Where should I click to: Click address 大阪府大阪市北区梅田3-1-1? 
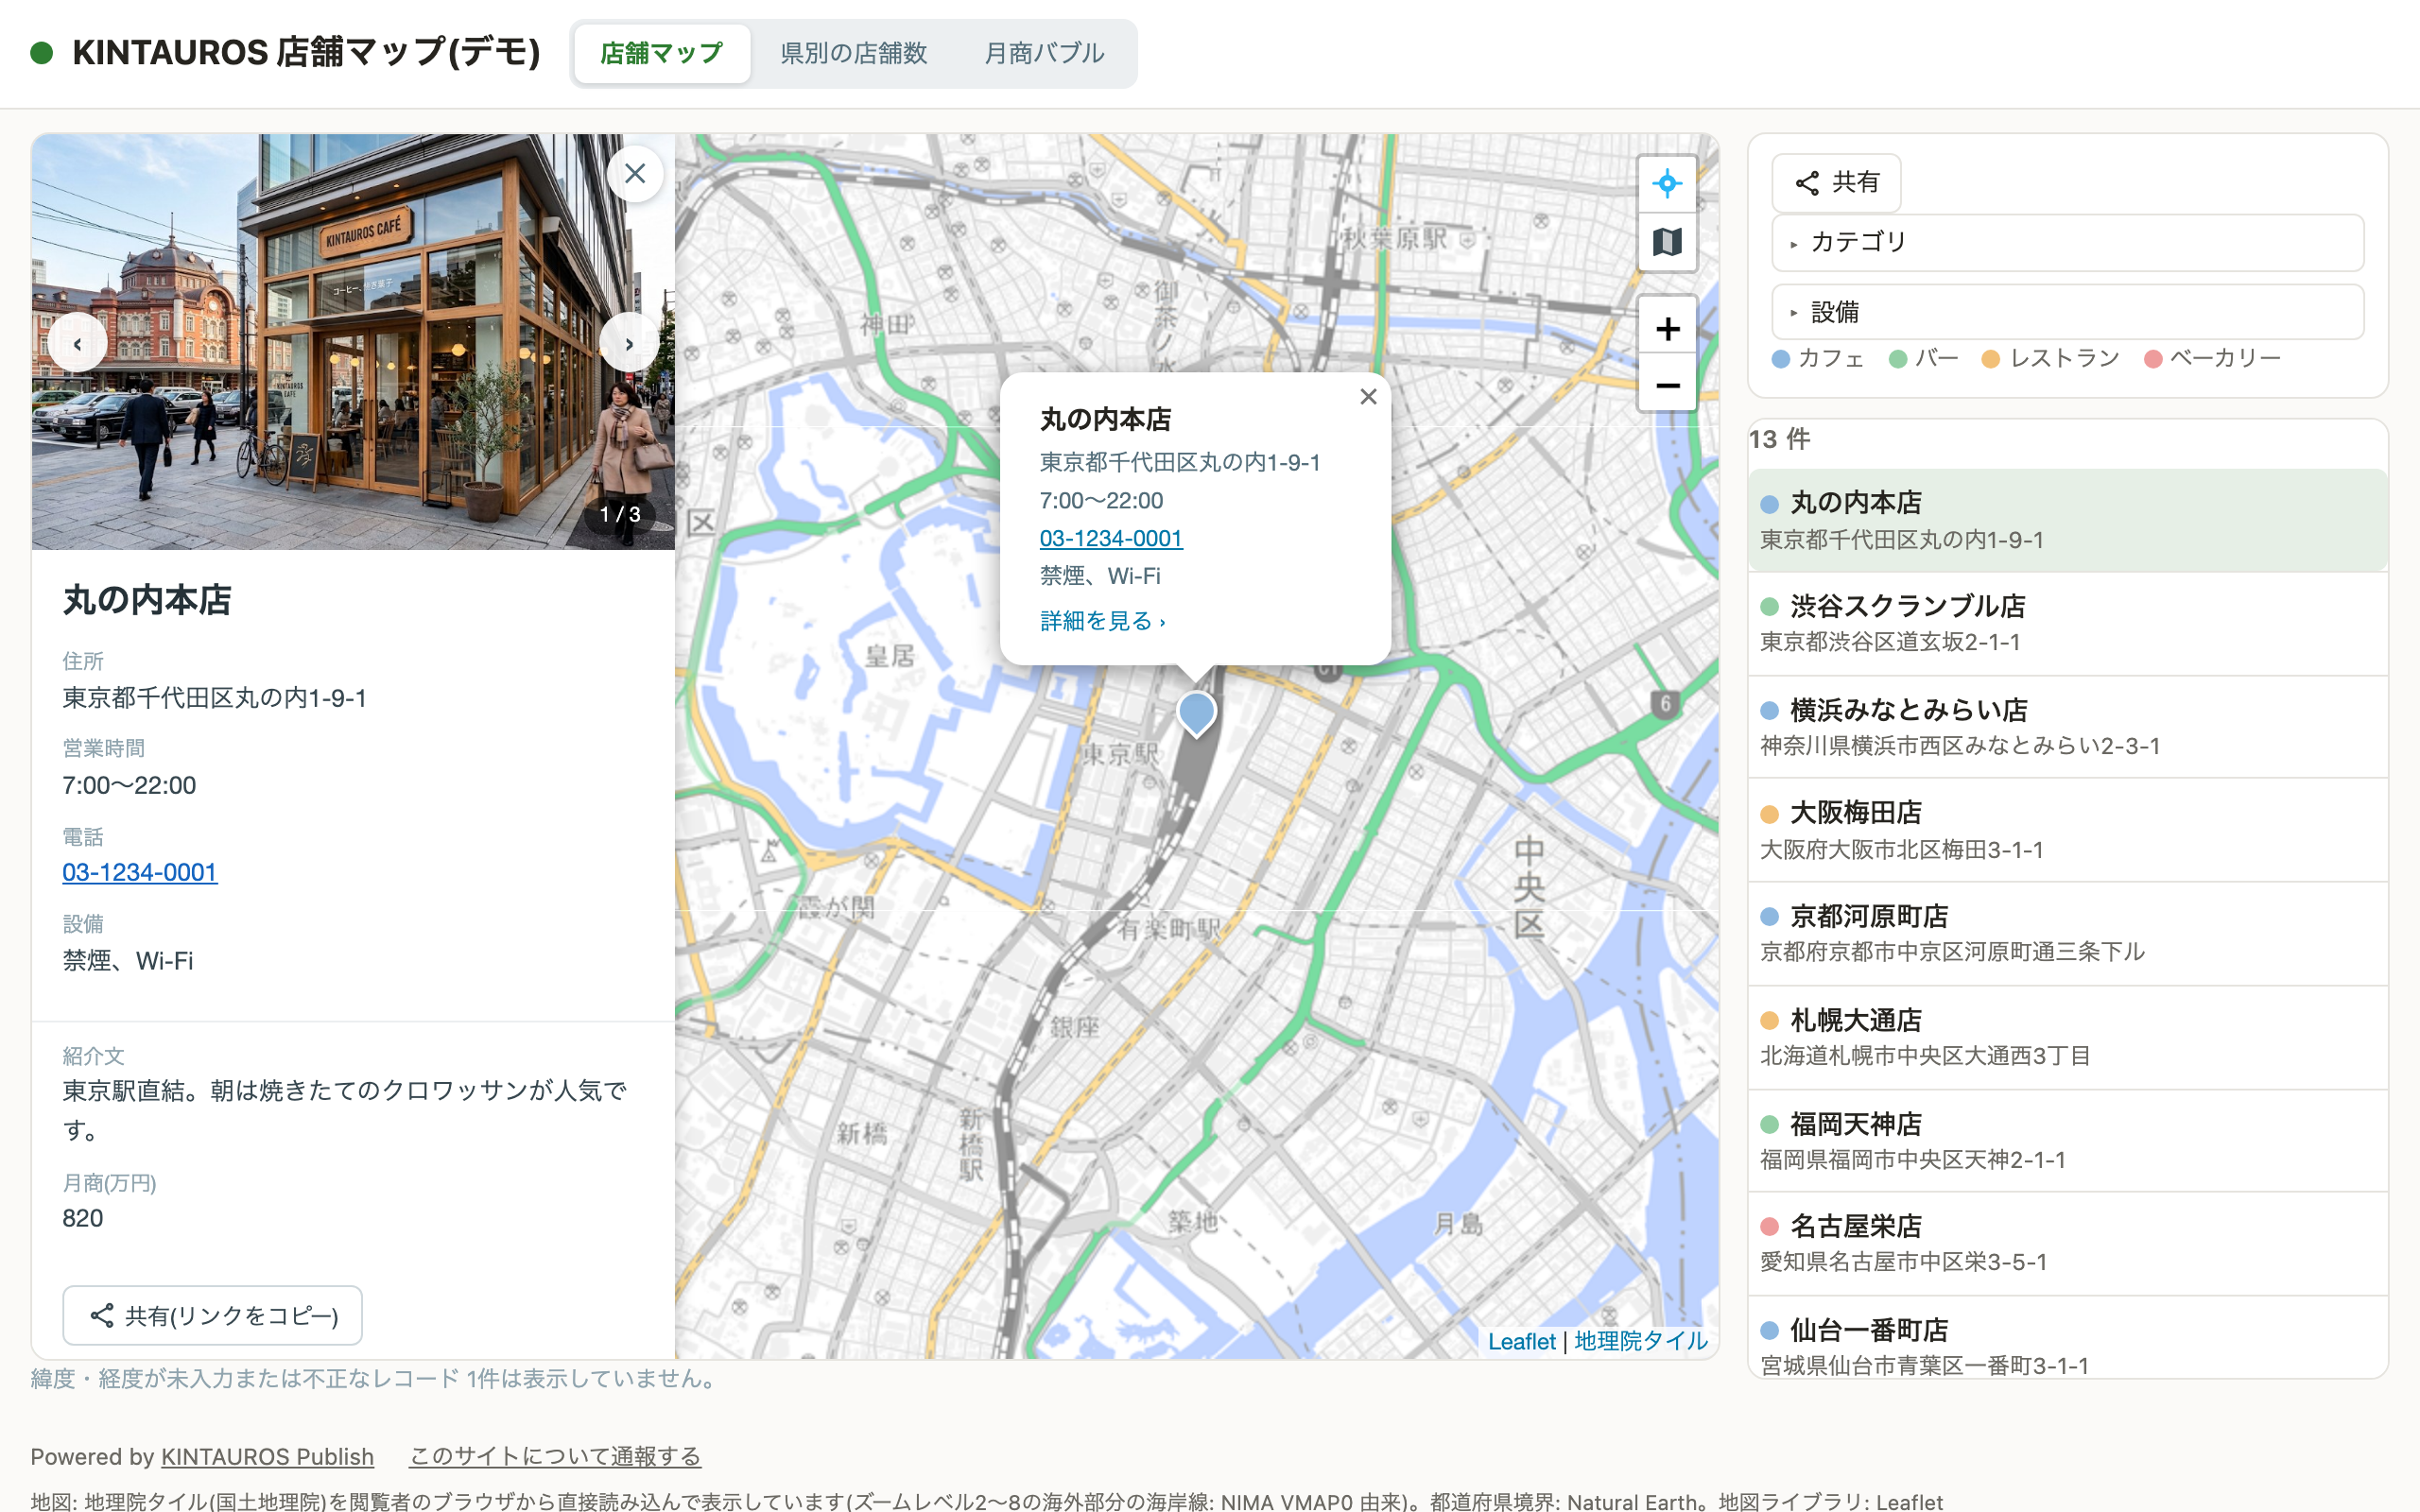pyautogui.click(x=1901, y=850)
